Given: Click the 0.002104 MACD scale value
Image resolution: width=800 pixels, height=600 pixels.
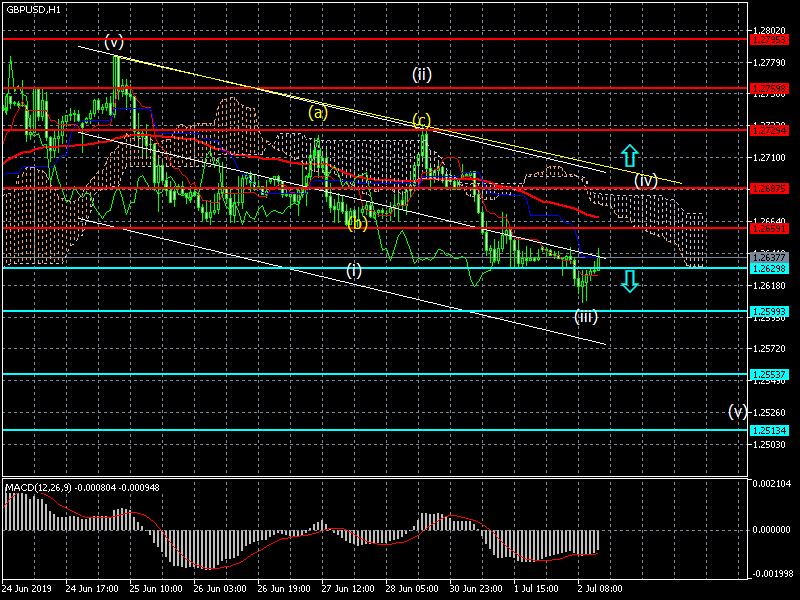Looking at the screenshot, I should pyautogui.click(x=771, y=484).
